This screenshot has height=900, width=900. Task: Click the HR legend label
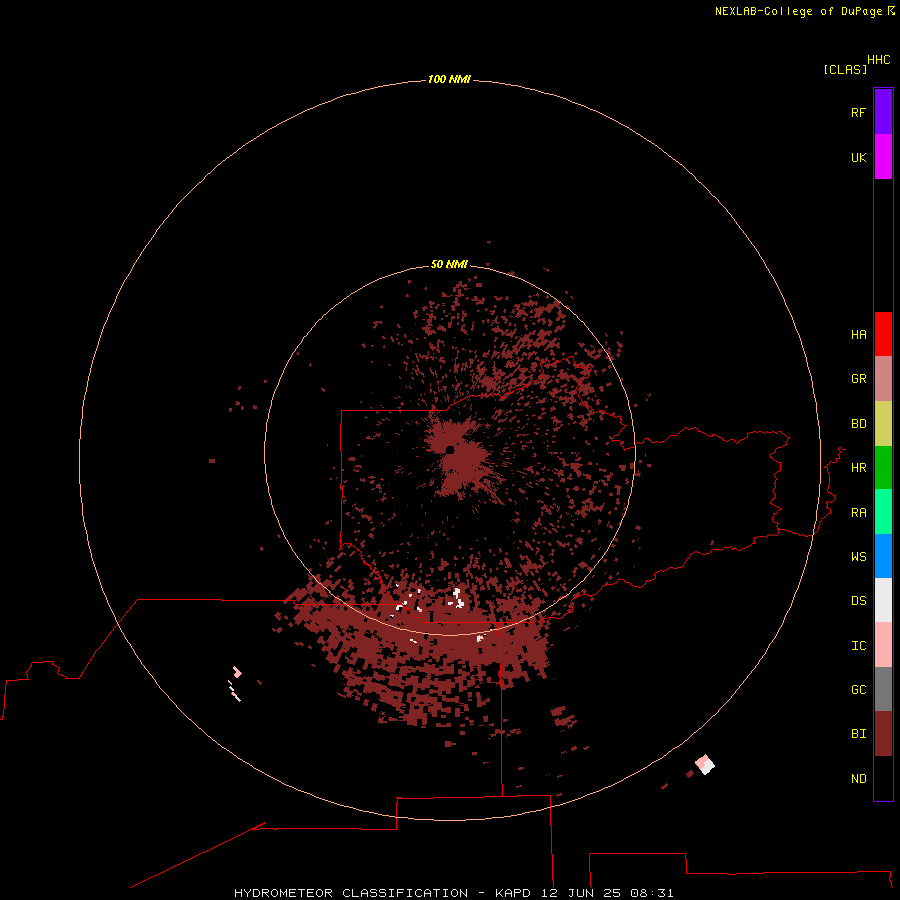pos(858,468)
